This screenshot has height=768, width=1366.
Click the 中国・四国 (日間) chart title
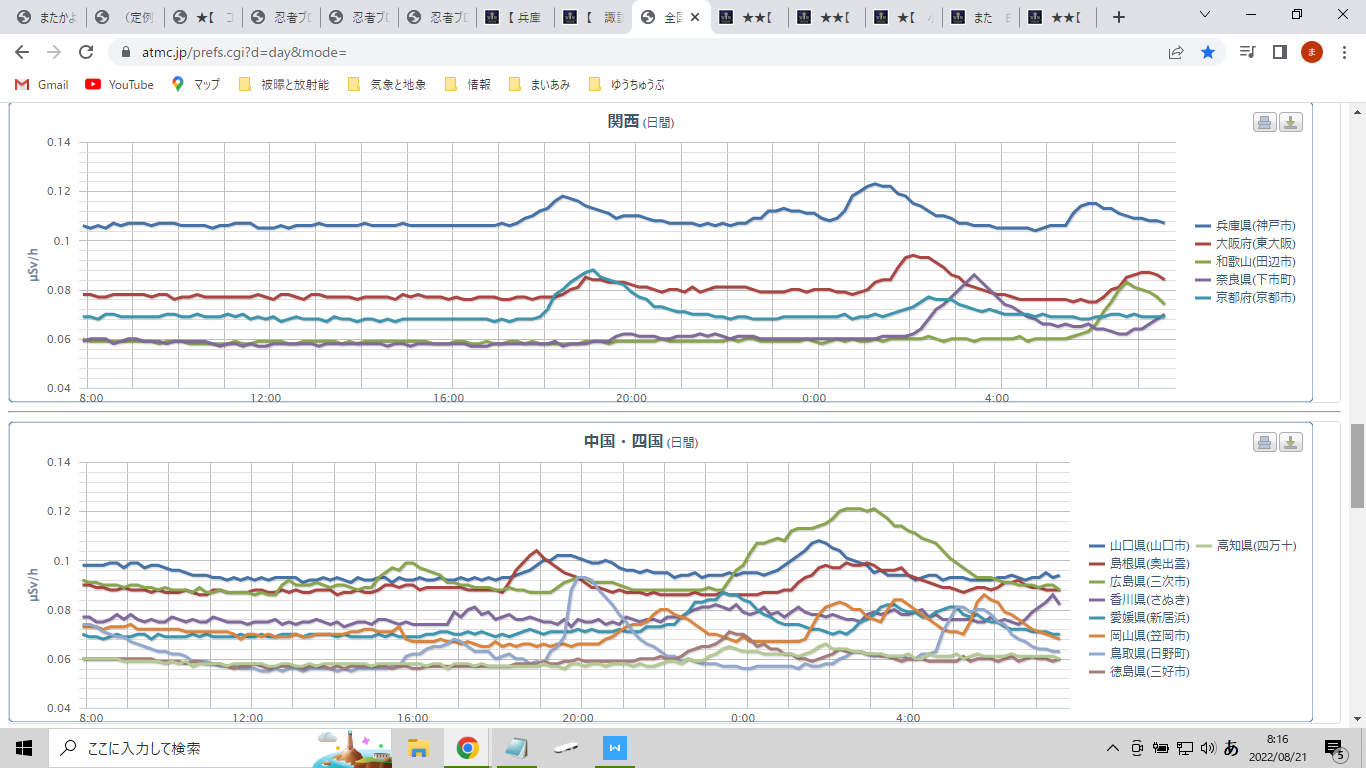tap(640, 441)
